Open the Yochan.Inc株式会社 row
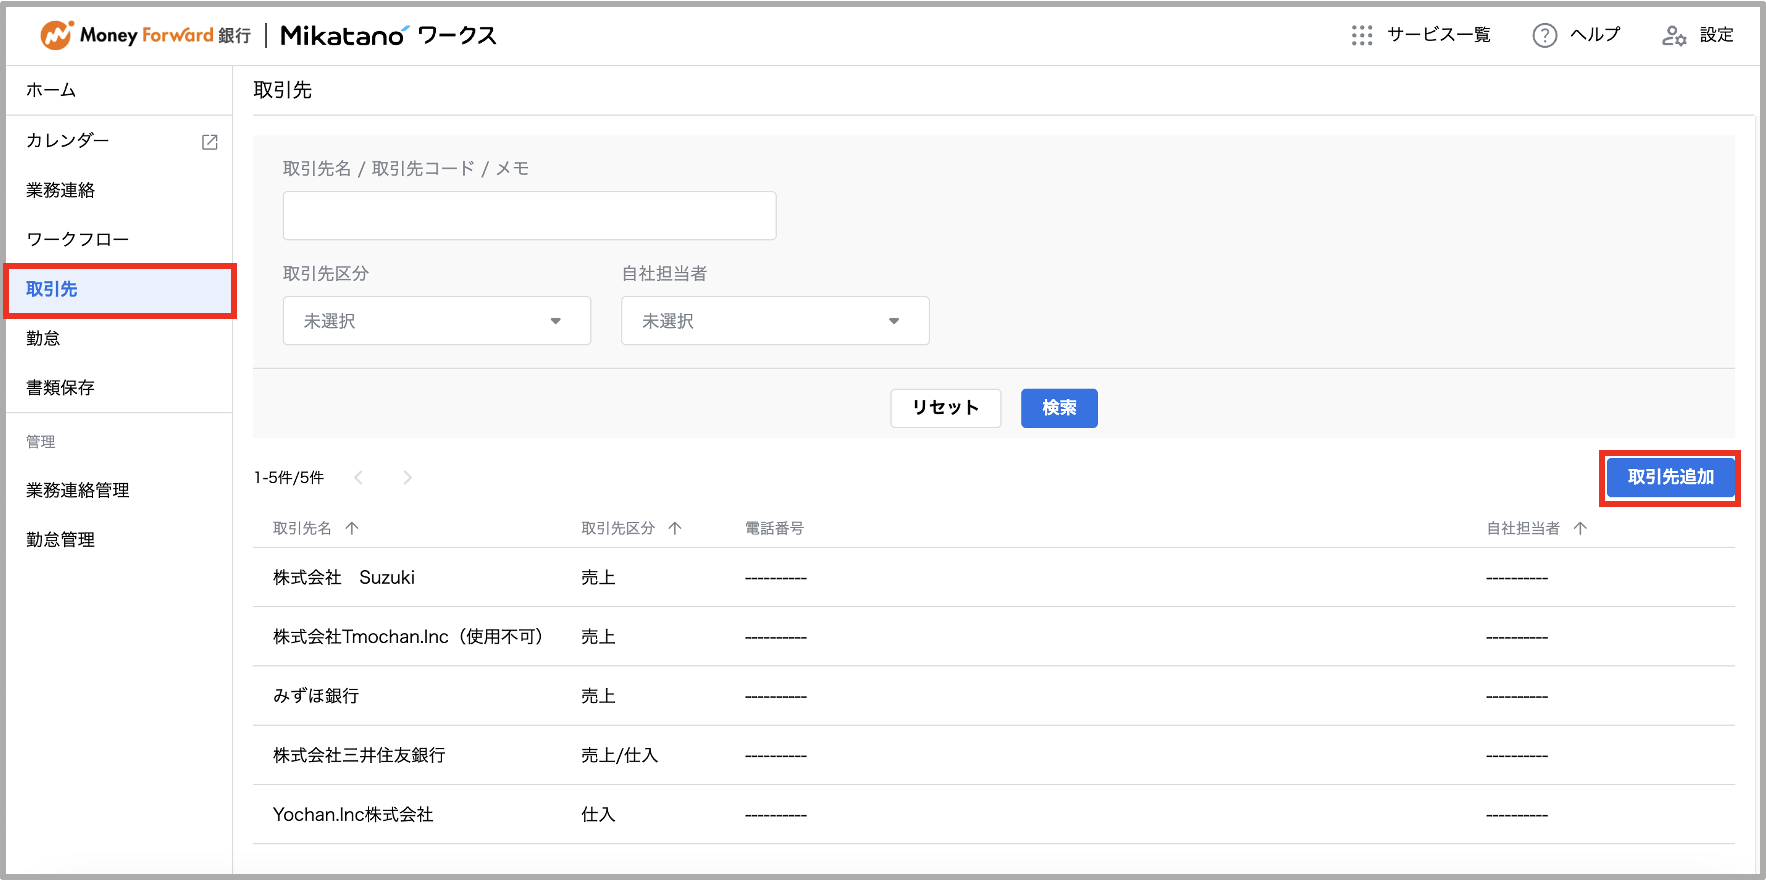Screen dimensions: 1766x882 994,815
